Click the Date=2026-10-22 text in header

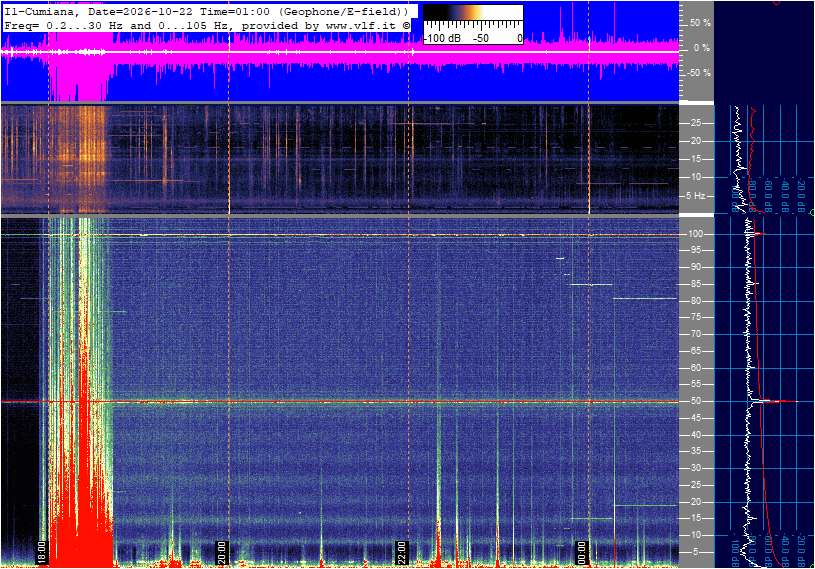pyautogui.click(x=140, y=11)
